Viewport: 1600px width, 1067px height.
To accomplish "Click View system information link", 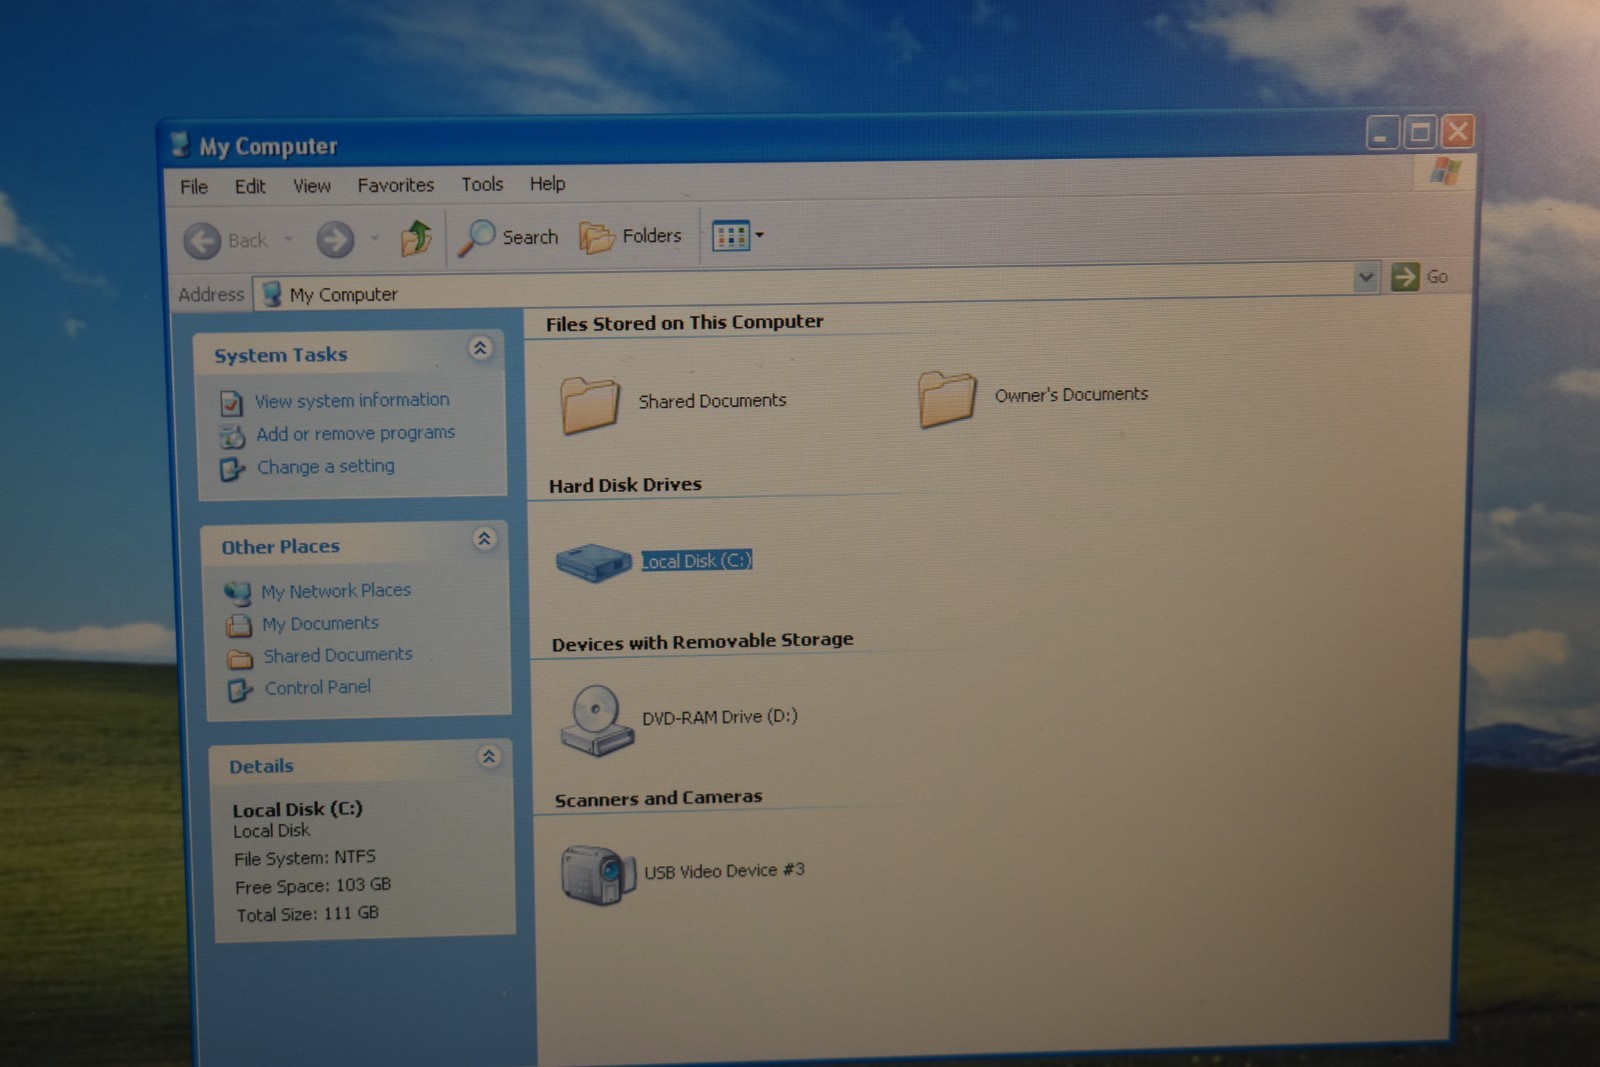I will (x=352, y=400).
